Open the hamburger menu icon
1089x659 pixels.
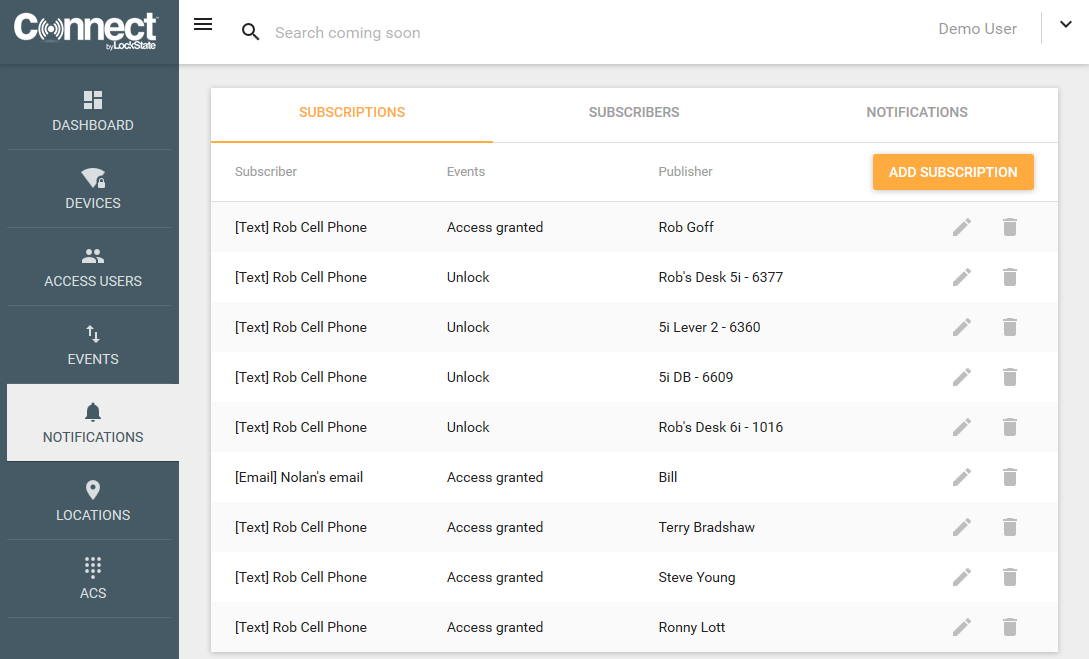tap(203, 24)
